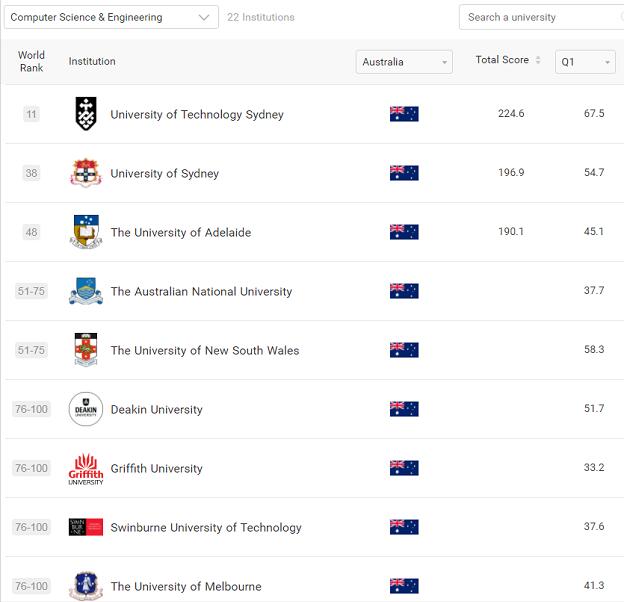Image resolution: width=624 pixels, height=602 pixels.
Task: Open Deakin University institution link
Action: (156, 409)
